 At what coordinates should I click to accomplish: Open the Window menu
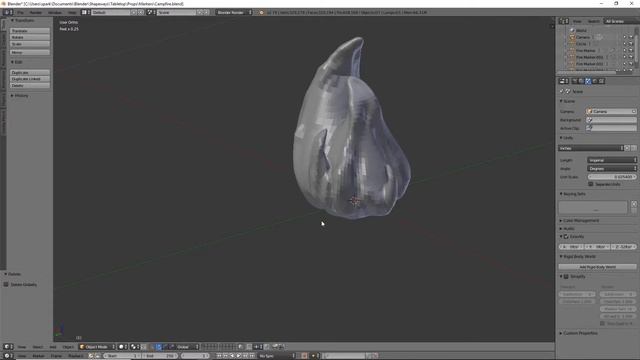point(55,12)
